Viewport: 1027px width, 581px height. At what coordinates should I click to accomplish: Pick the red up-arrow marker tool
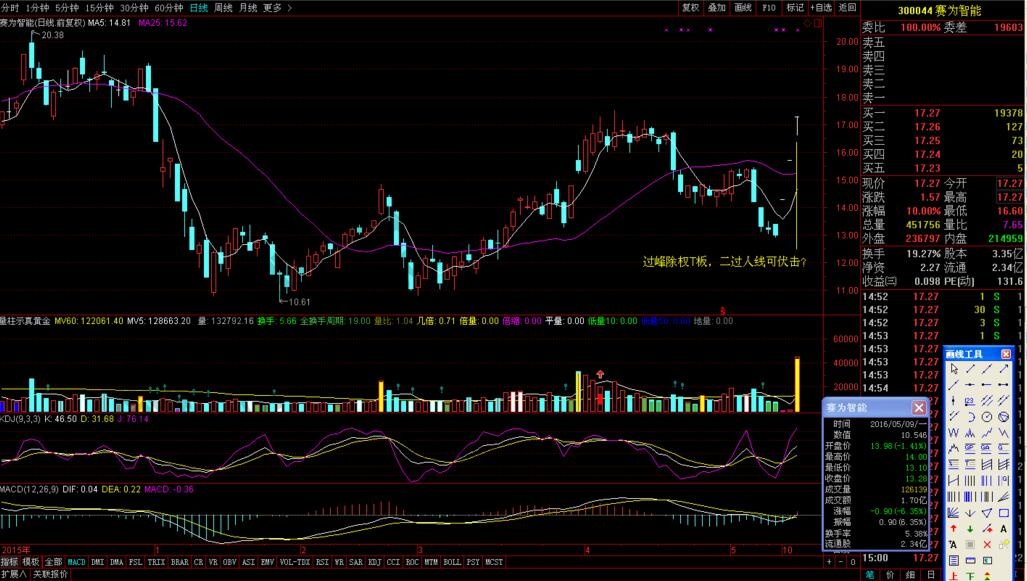(954, 528)
